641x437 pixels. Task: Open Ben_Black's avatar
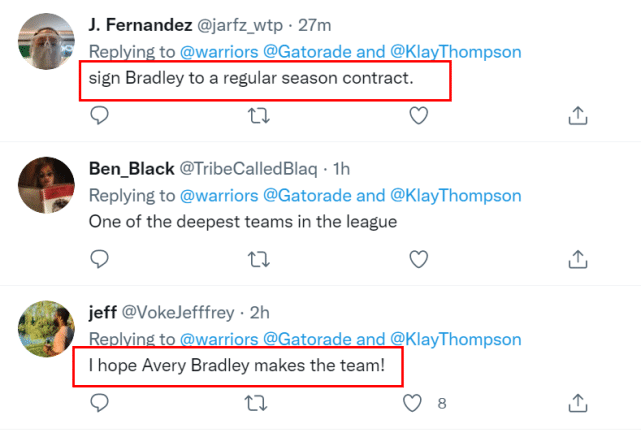click(47, 185)
